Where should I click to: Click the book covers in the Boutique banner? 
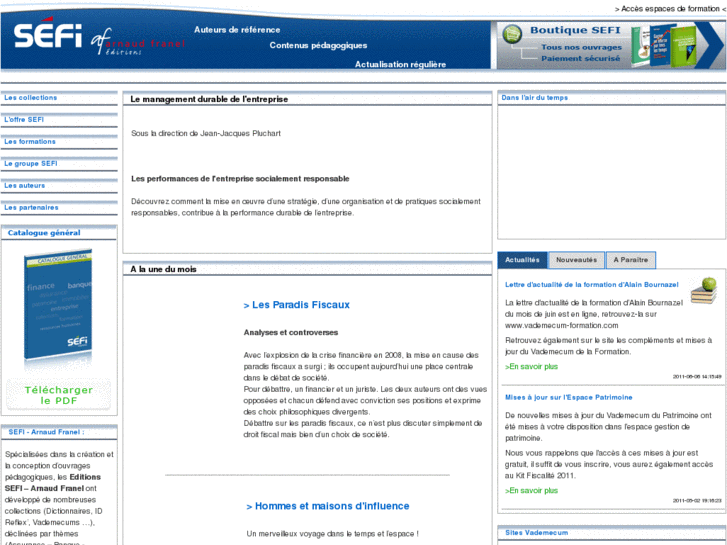point(663,45)
